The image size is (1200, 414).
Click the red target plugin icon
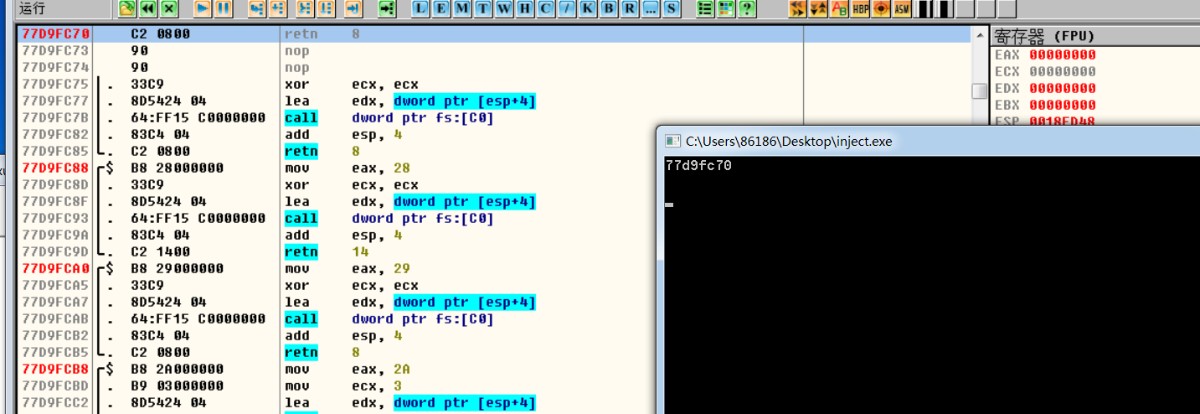coord(881,8)
